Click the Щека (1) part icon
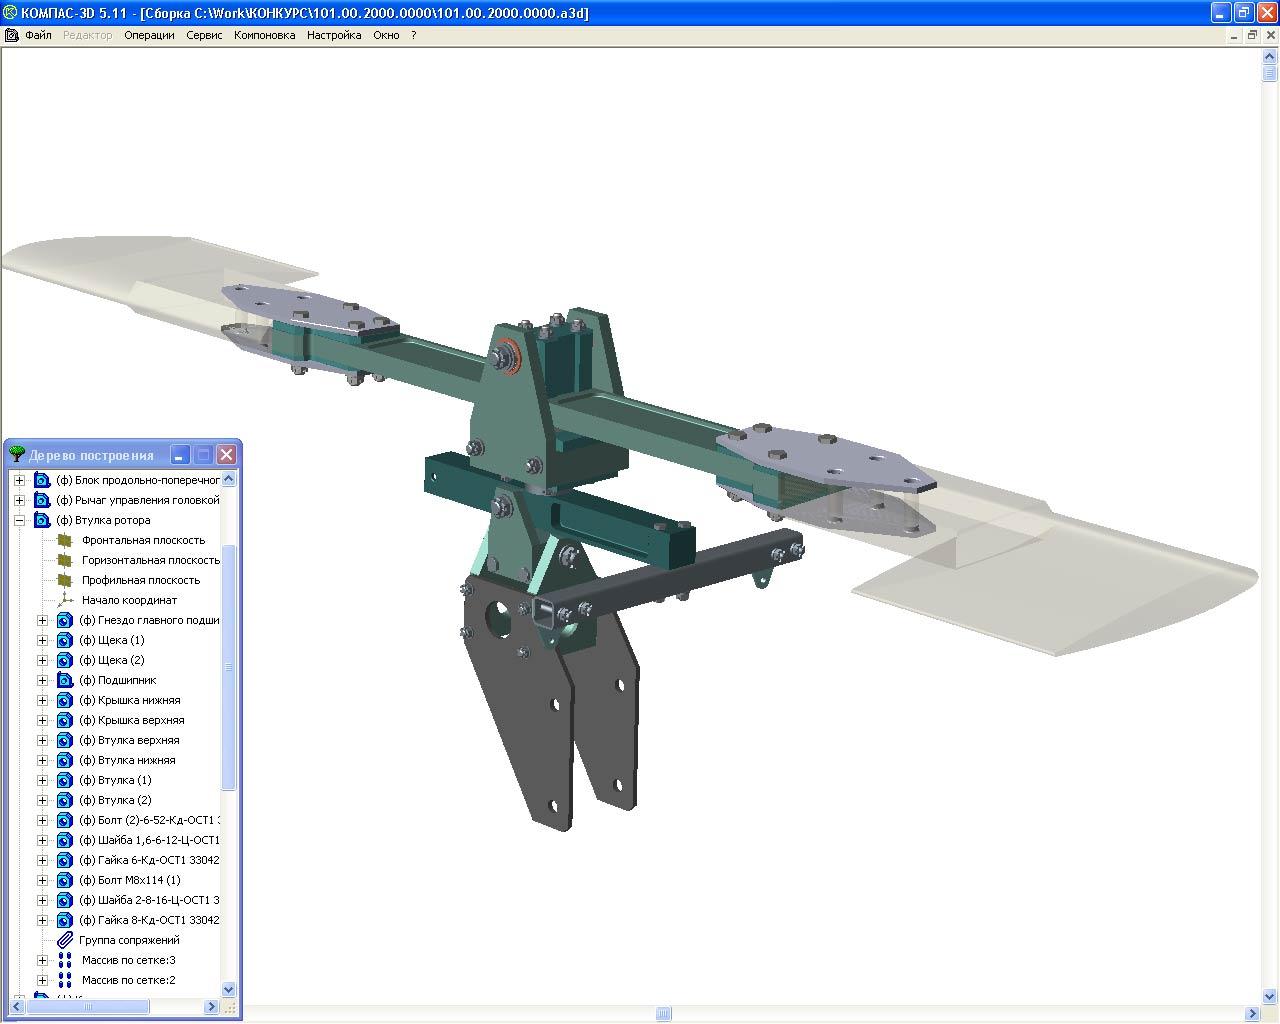The height and width of the screenshot is (1024, 1280). click(x=65, y=640)
